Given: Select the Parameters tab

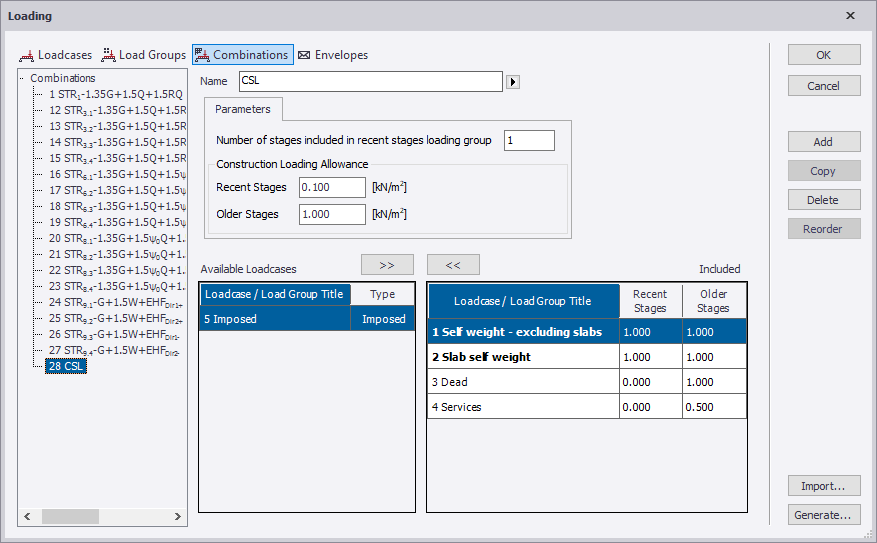Looking at the screenshot, I should pos(244,108).
